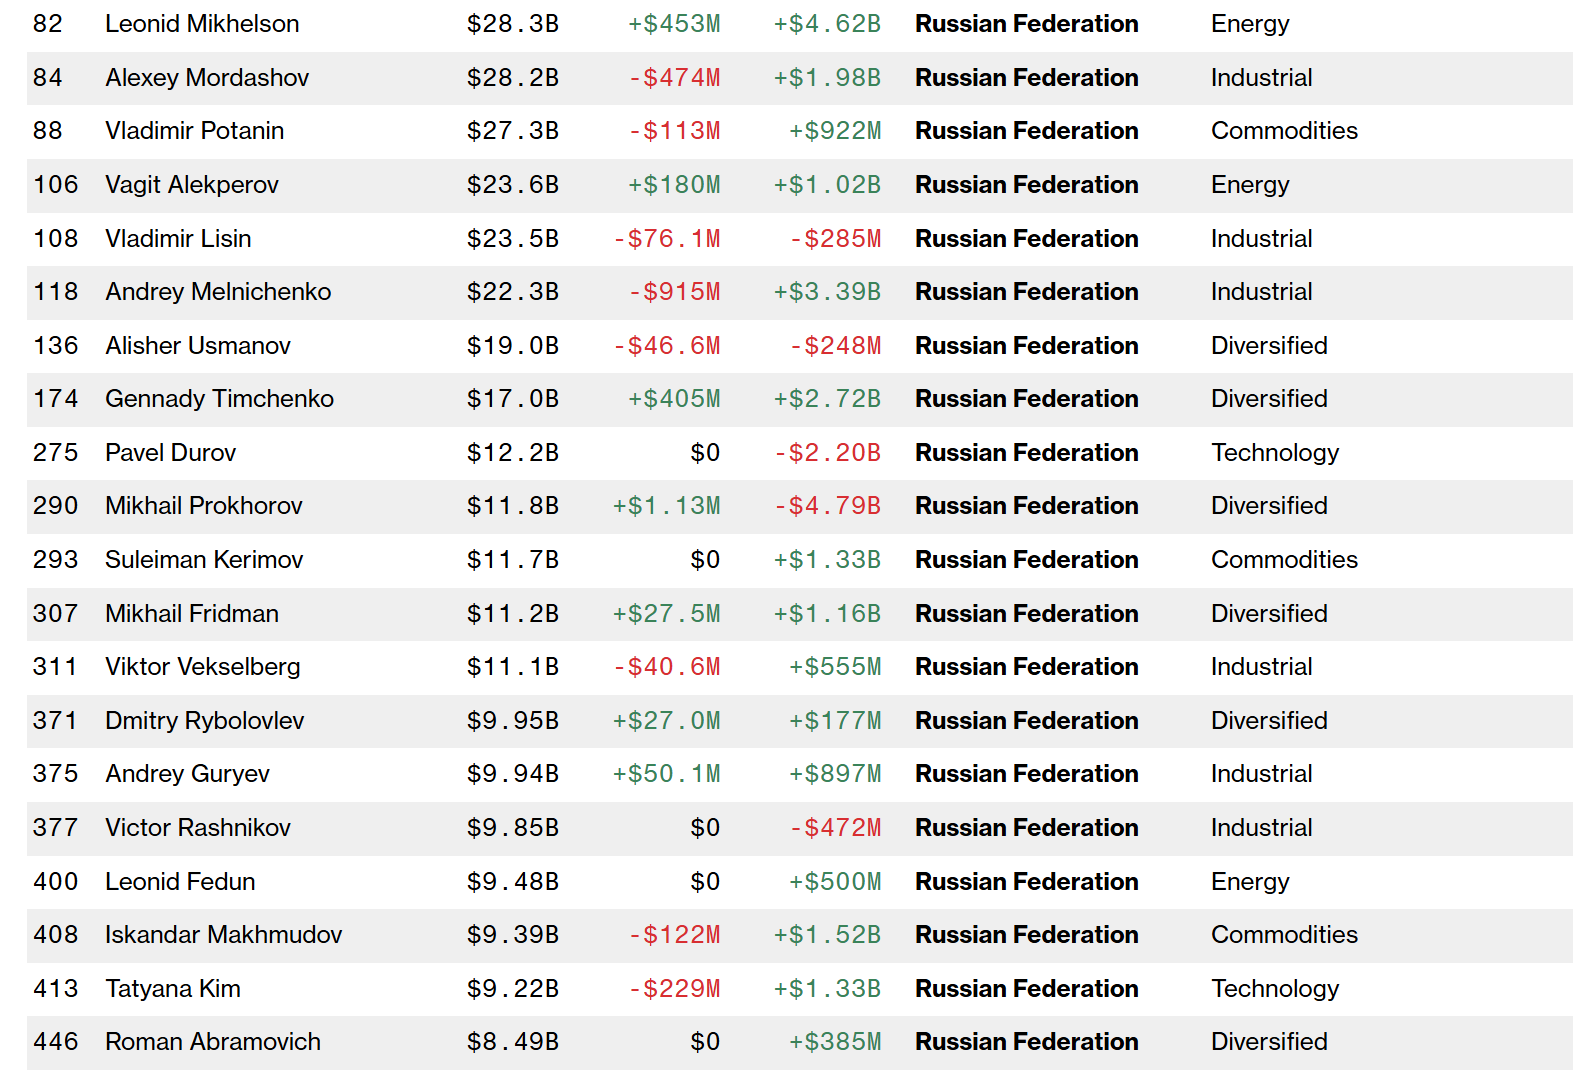1577x1084 pixels.
Task: Select Roman Abramovich's name
Action: (213, 1042)
